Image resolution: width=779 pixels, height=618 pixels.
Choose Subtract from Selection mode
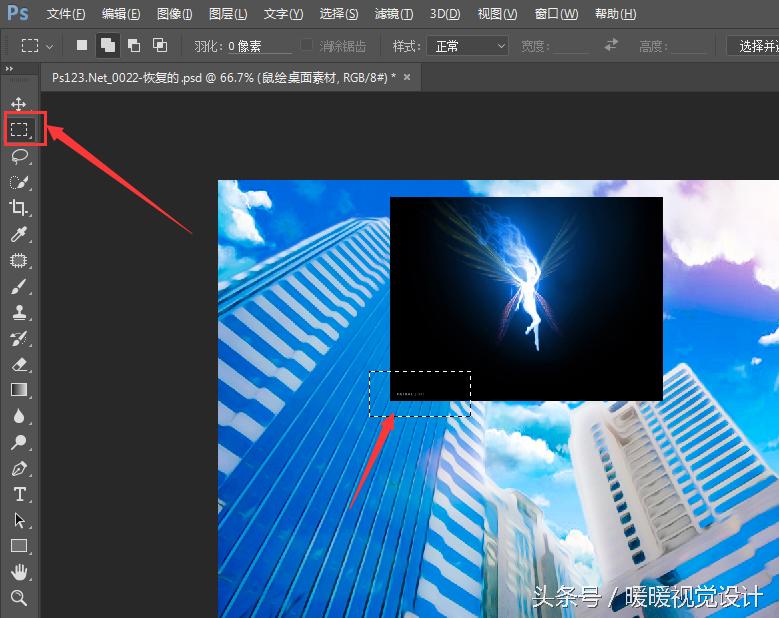tap(134, 46)
